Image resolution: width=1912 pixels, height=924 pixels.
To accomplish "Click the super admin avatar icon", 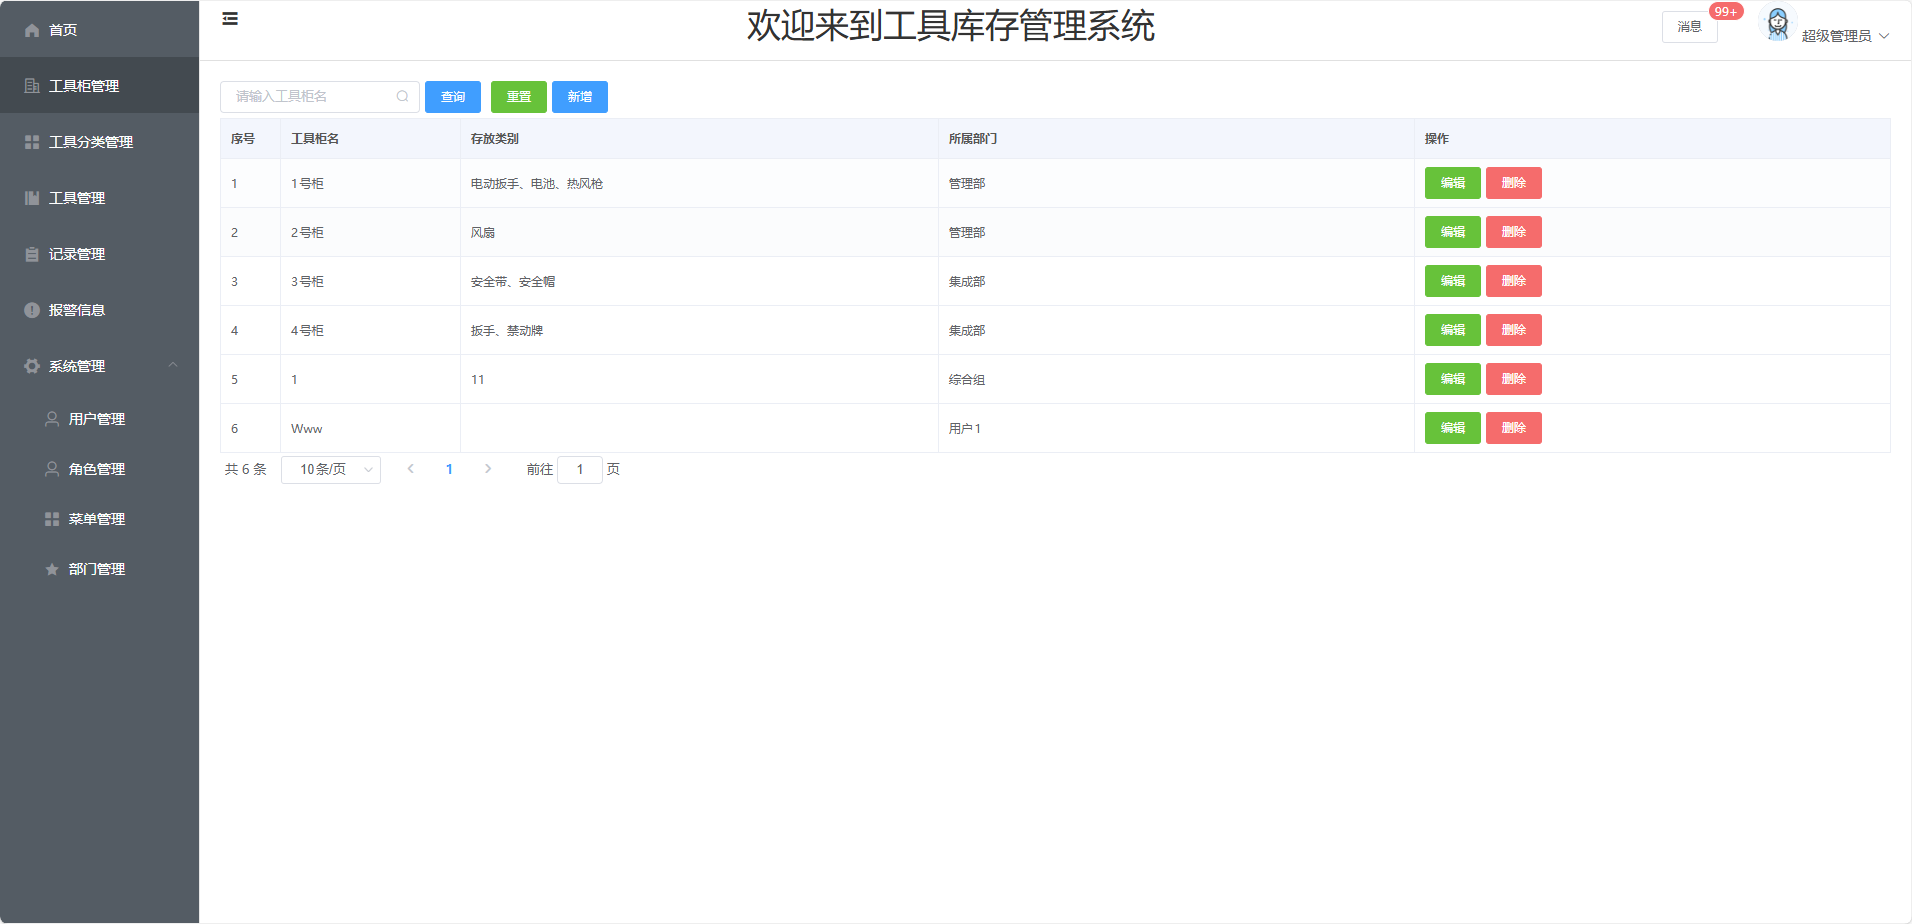I will click(1777, 24).
